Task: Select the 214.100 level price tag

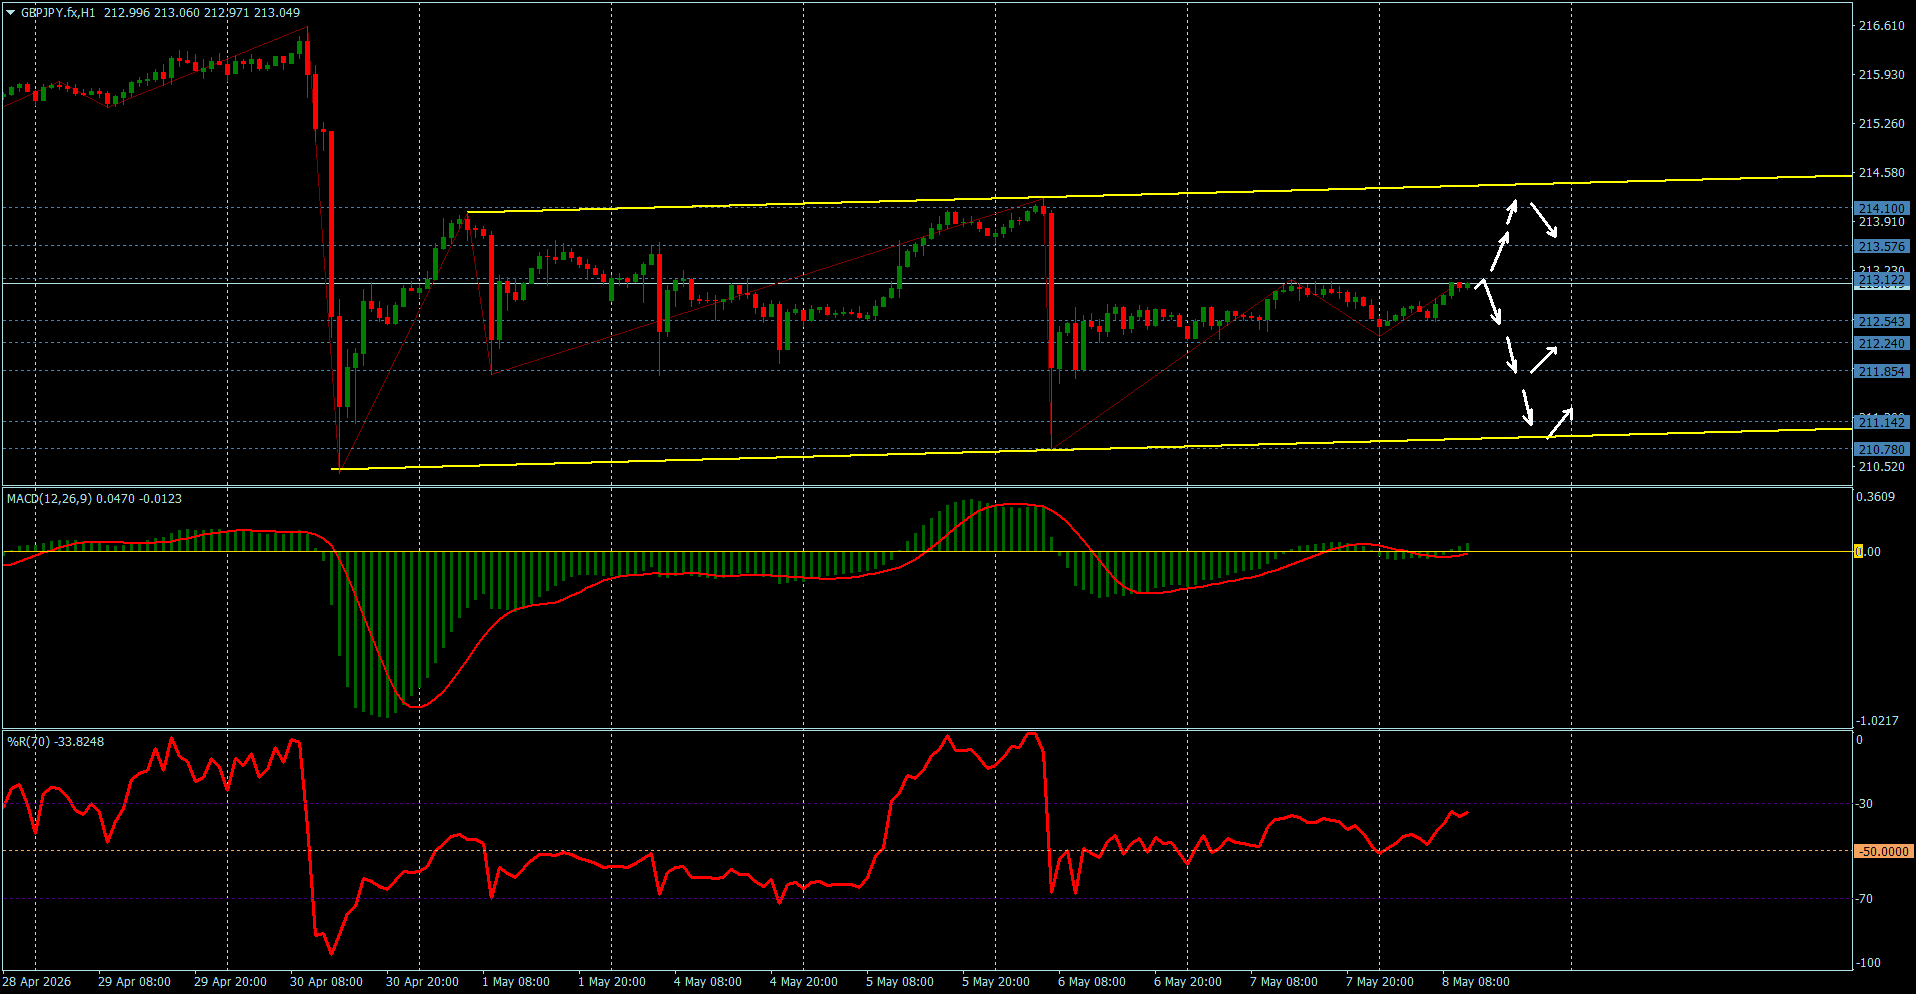Action: tap(1882, 208)
